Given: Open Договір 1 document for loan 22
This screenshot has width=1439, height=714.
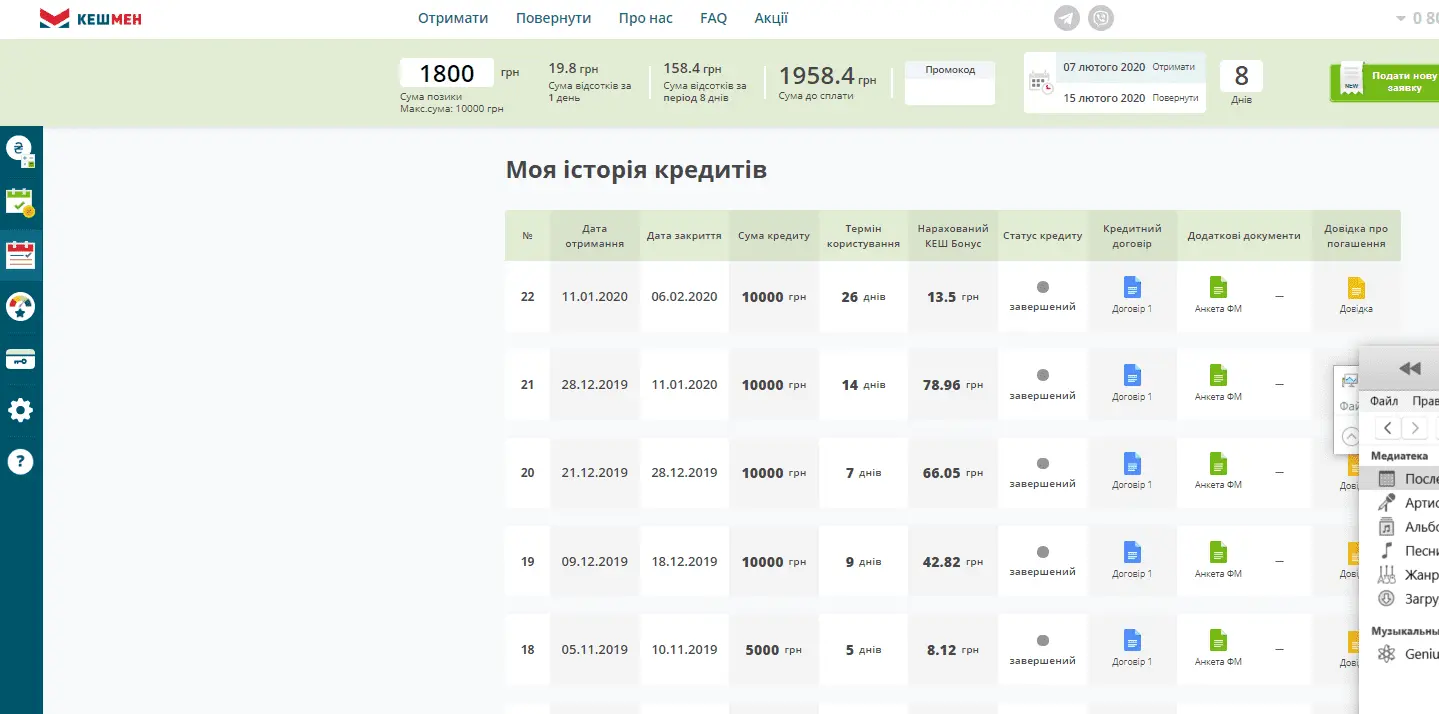Looking at the screenshot, I should pos(1132,294).
